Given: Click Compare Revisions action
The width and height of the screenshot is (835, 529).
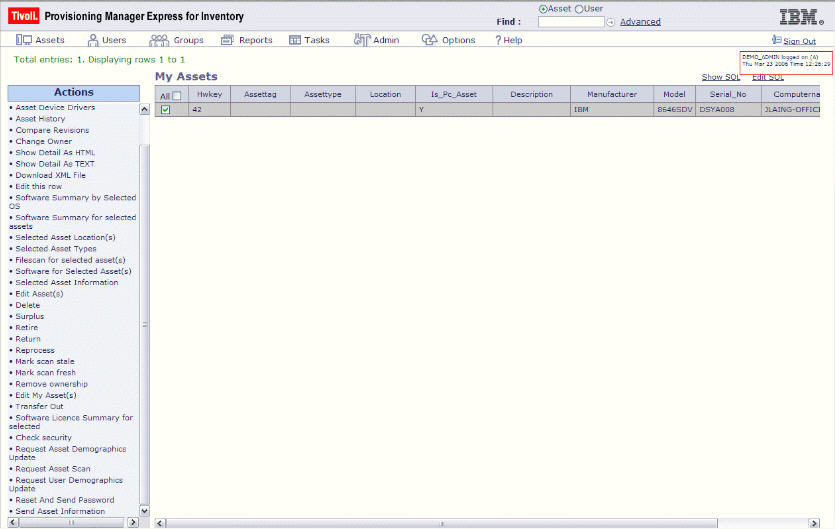Looking at the screenshot, I should pos(52,130).
